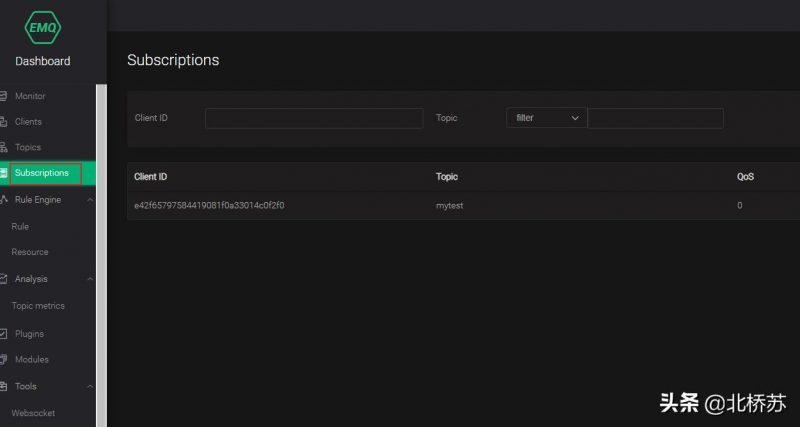
Task: Click the Rule Engine icon
Action: [x=4, y=199]
